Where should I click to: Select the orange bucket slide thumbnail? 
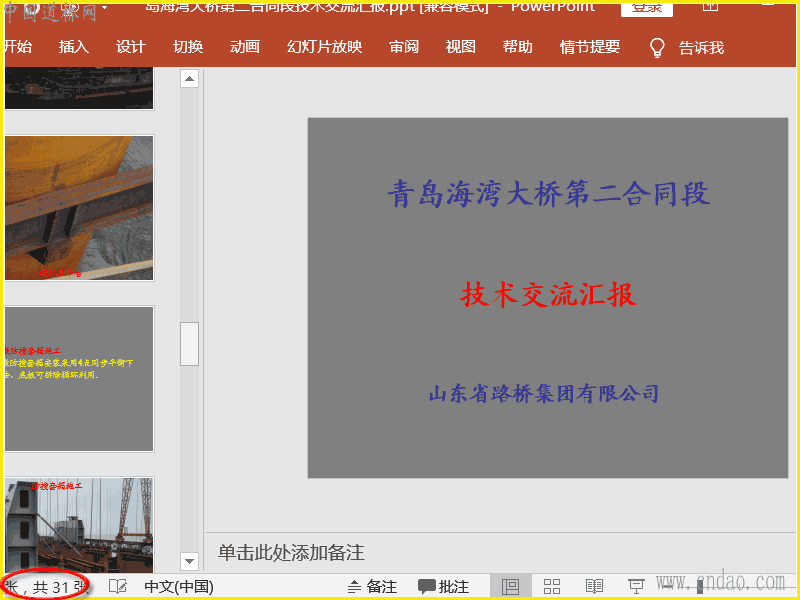point(79,208)
